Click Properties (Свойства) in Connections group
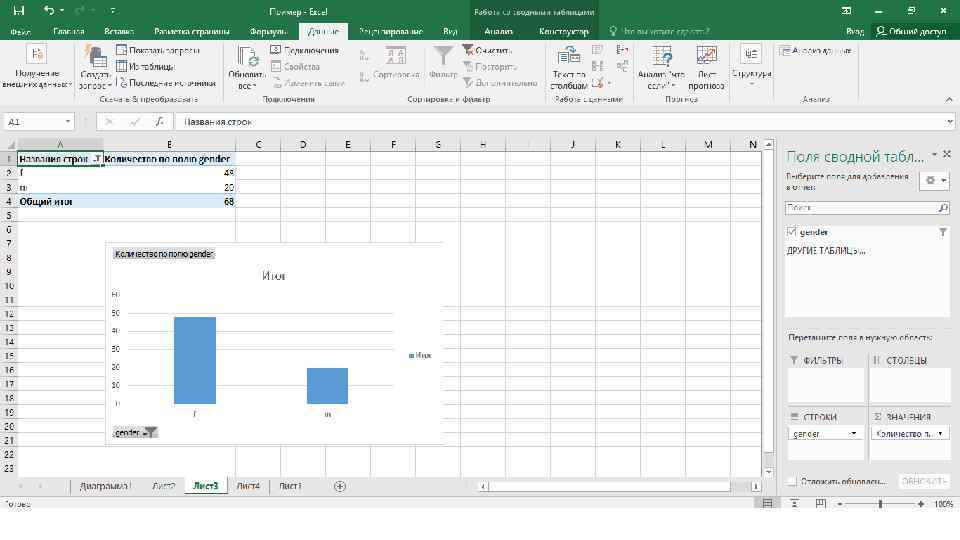The width and height of the screenshot is (960, 540). (x=296, y=66)
